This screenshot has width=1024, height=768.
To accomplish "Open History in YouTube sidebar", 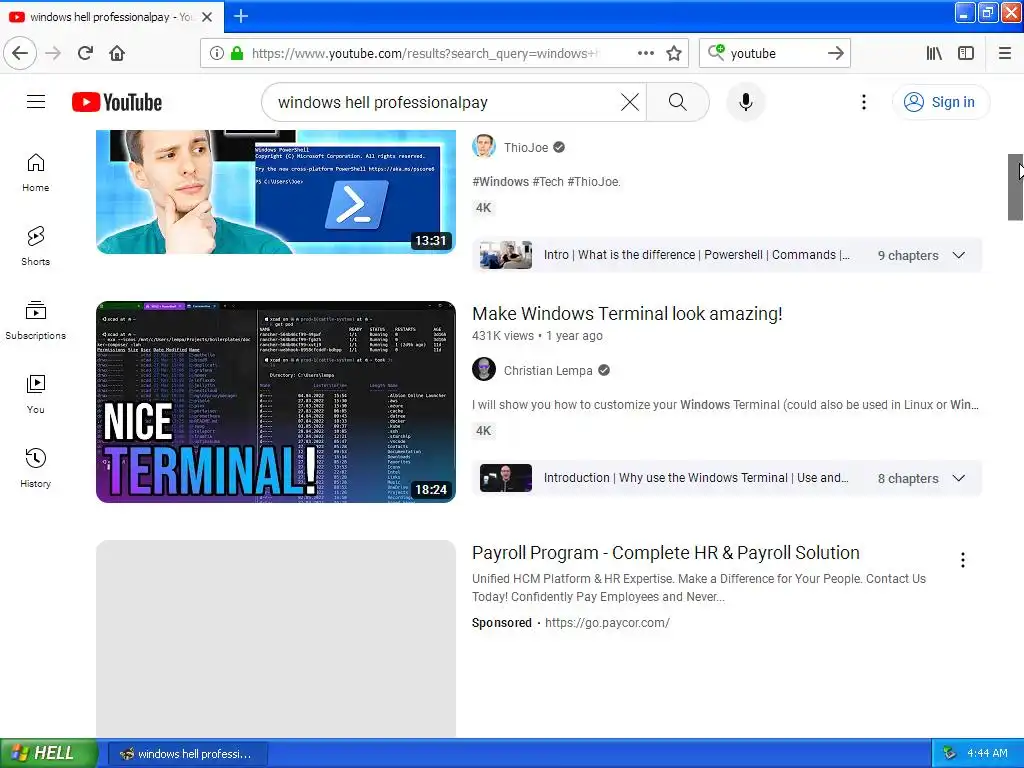I will (x=35, y=468).
